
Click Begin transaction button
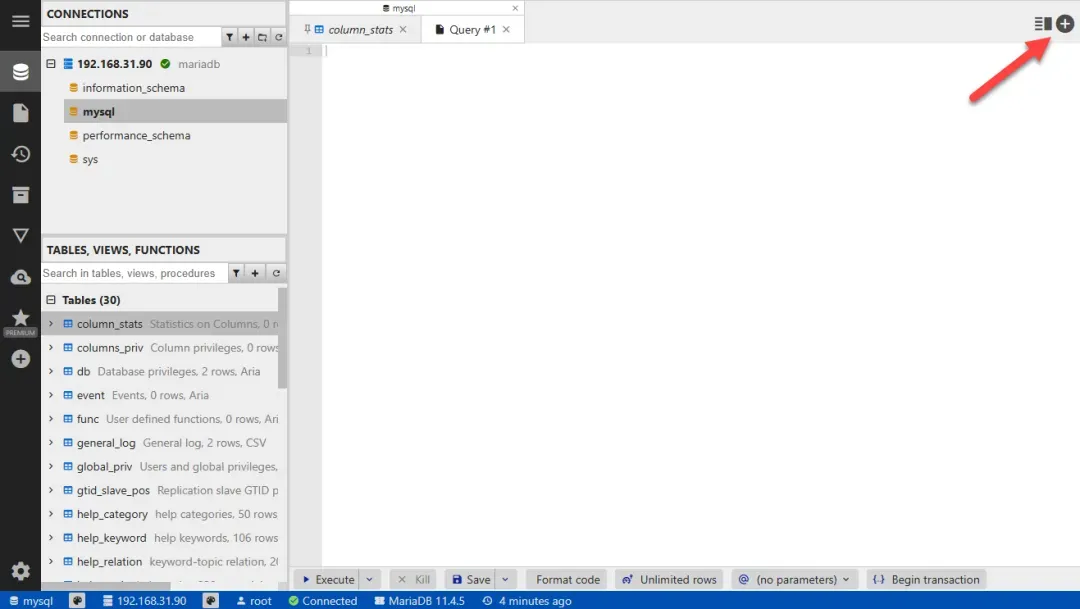[x=926, y=579]
